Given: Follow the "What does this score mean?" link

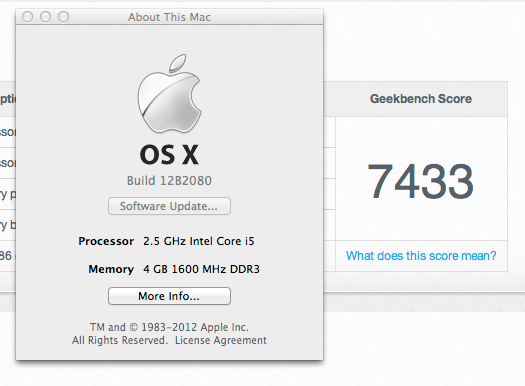Looking at the screenshot, I should click(421, 256).
